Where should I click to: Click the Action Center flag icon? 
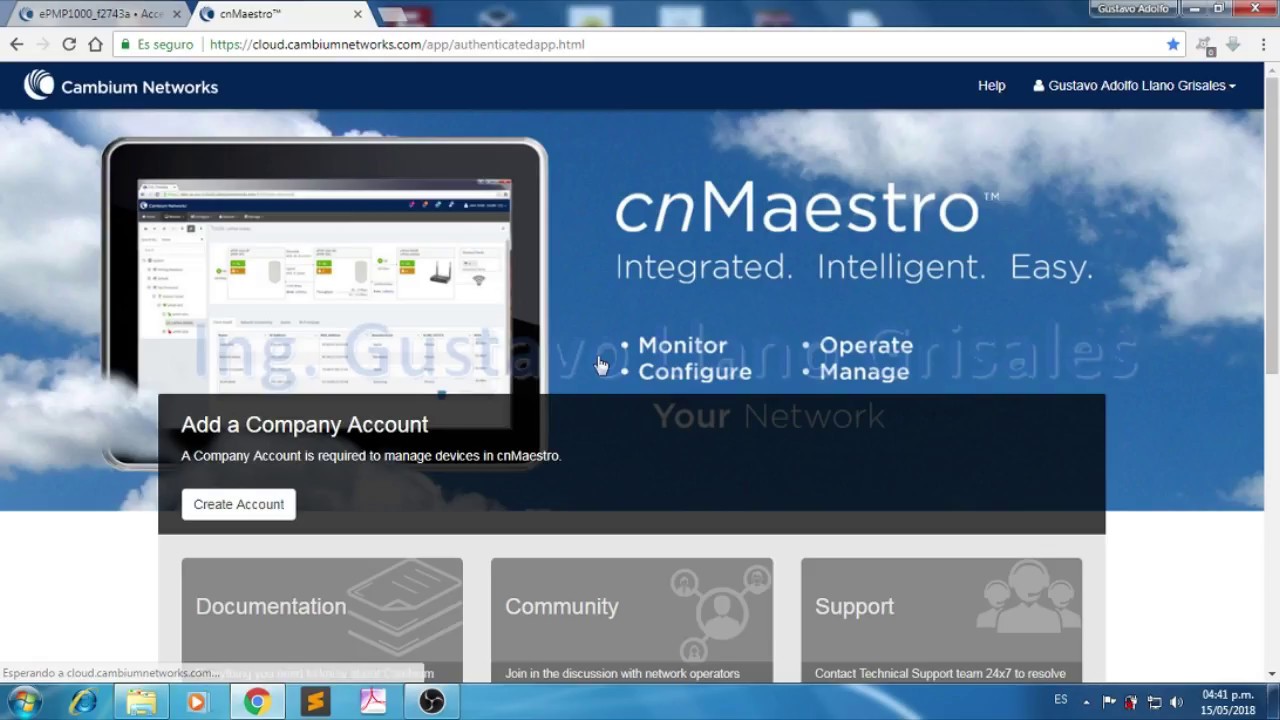pos(1109,702)
